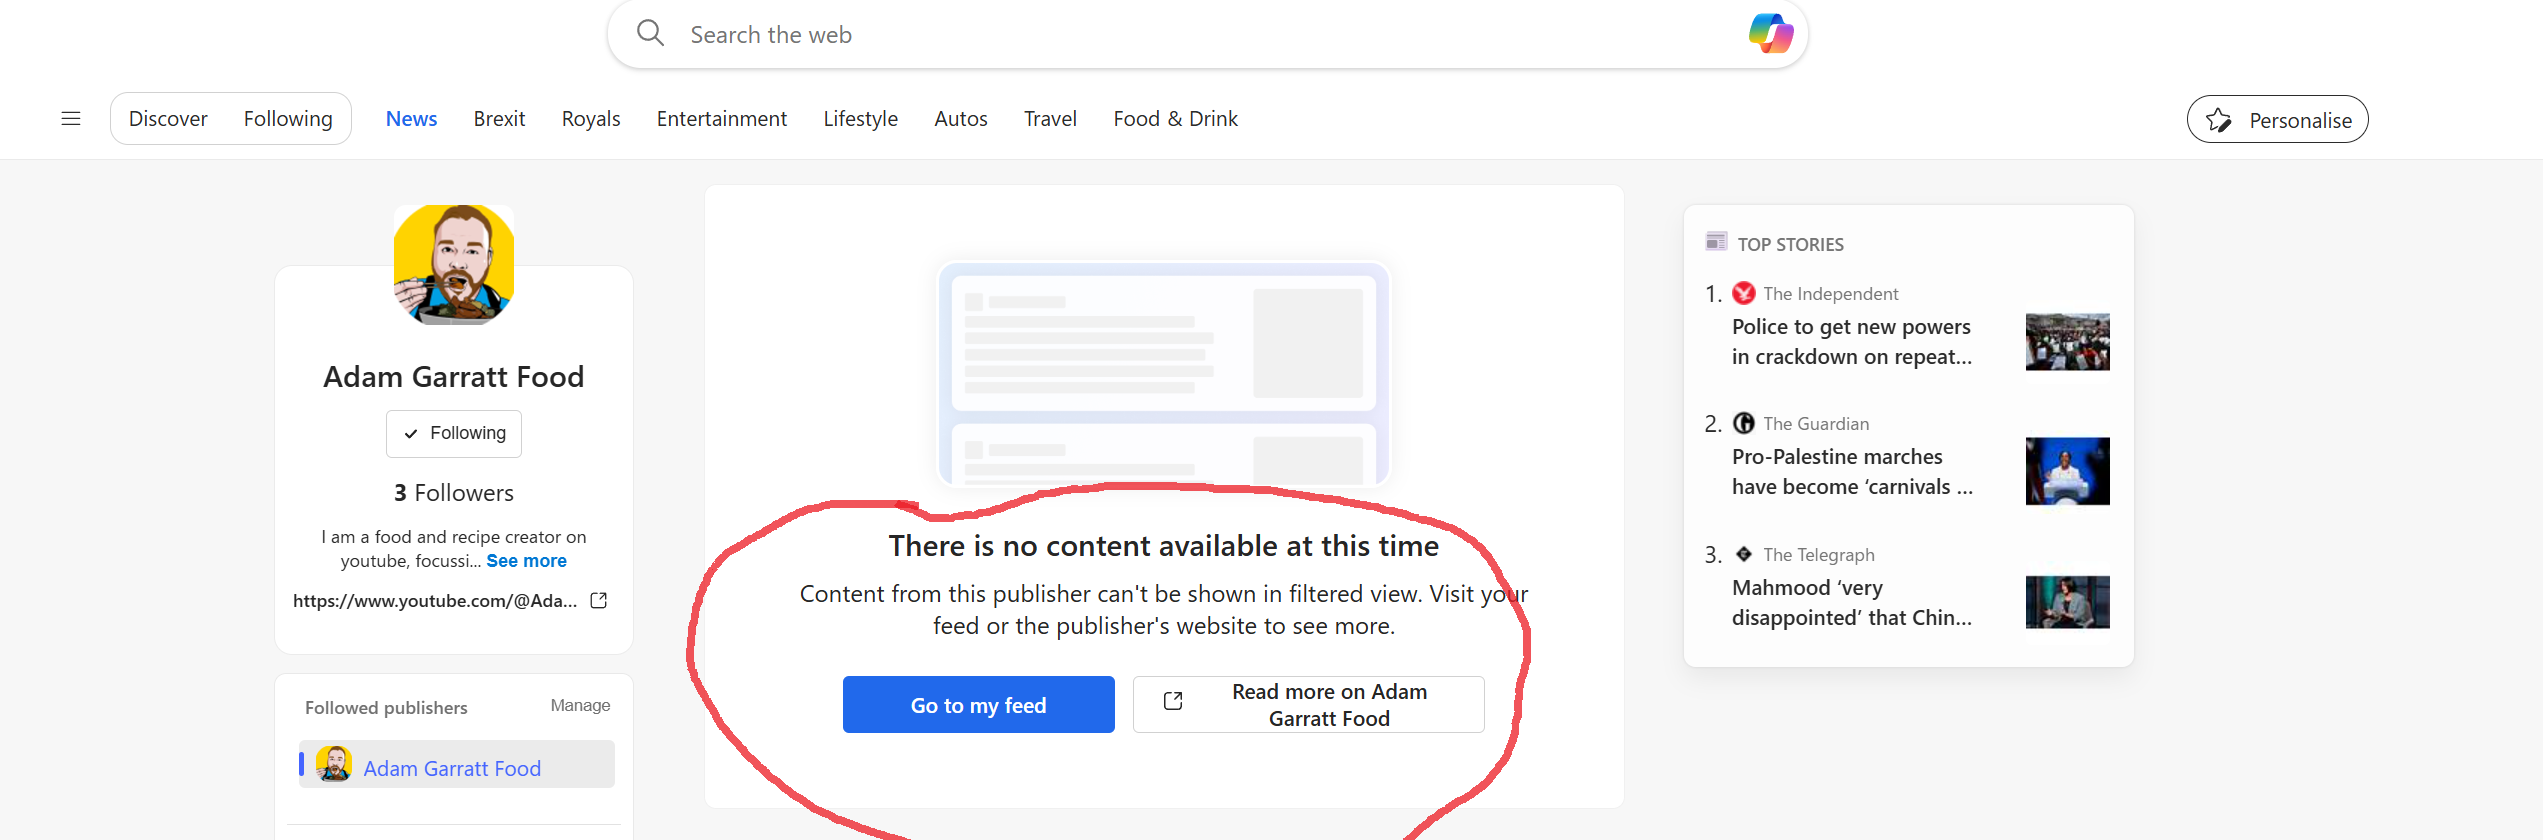Select Adam Garratt Food in followed list
Viewport: 2543px width, 840px height.
pyautogui.click(x=456, y=764)
